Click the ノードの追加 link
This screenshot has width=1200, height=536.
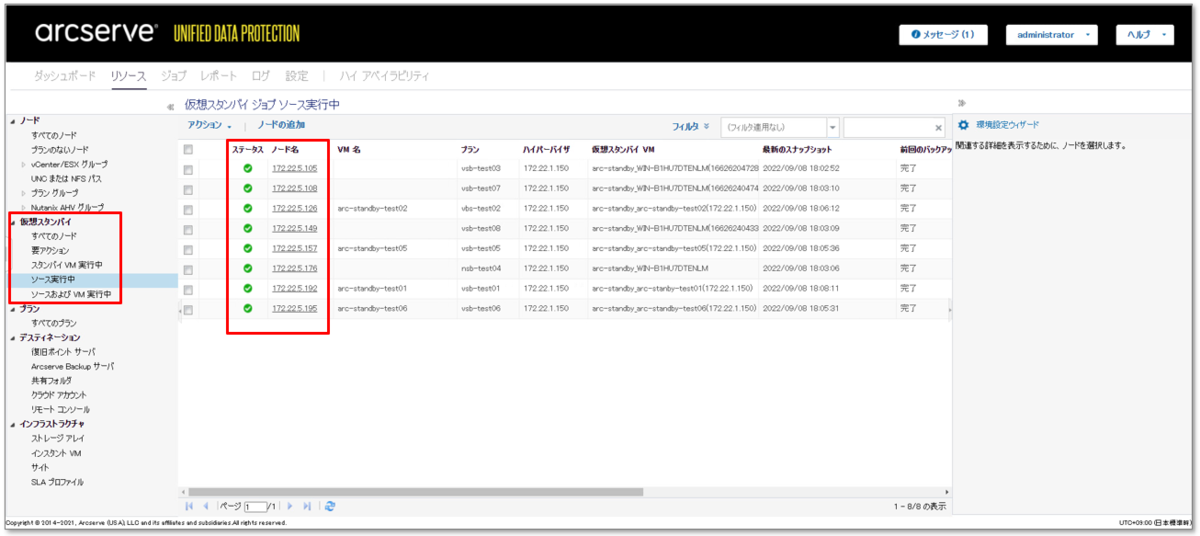281,125
